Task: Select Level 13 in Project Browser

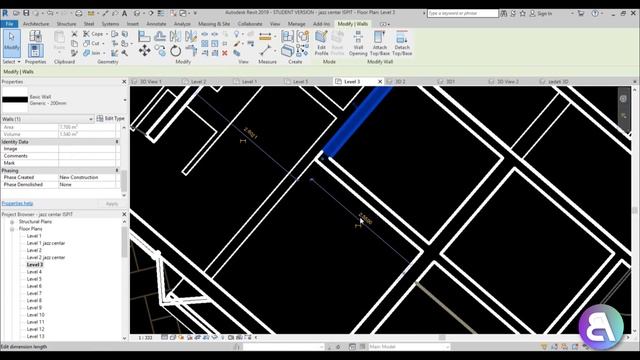Action: 36,336
